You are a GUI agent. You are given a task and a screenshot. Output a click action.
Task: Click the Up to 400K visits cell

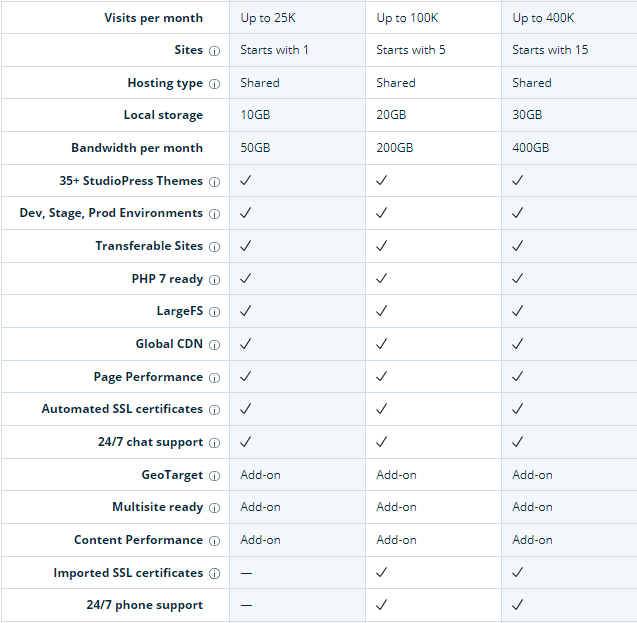point(545,18)
